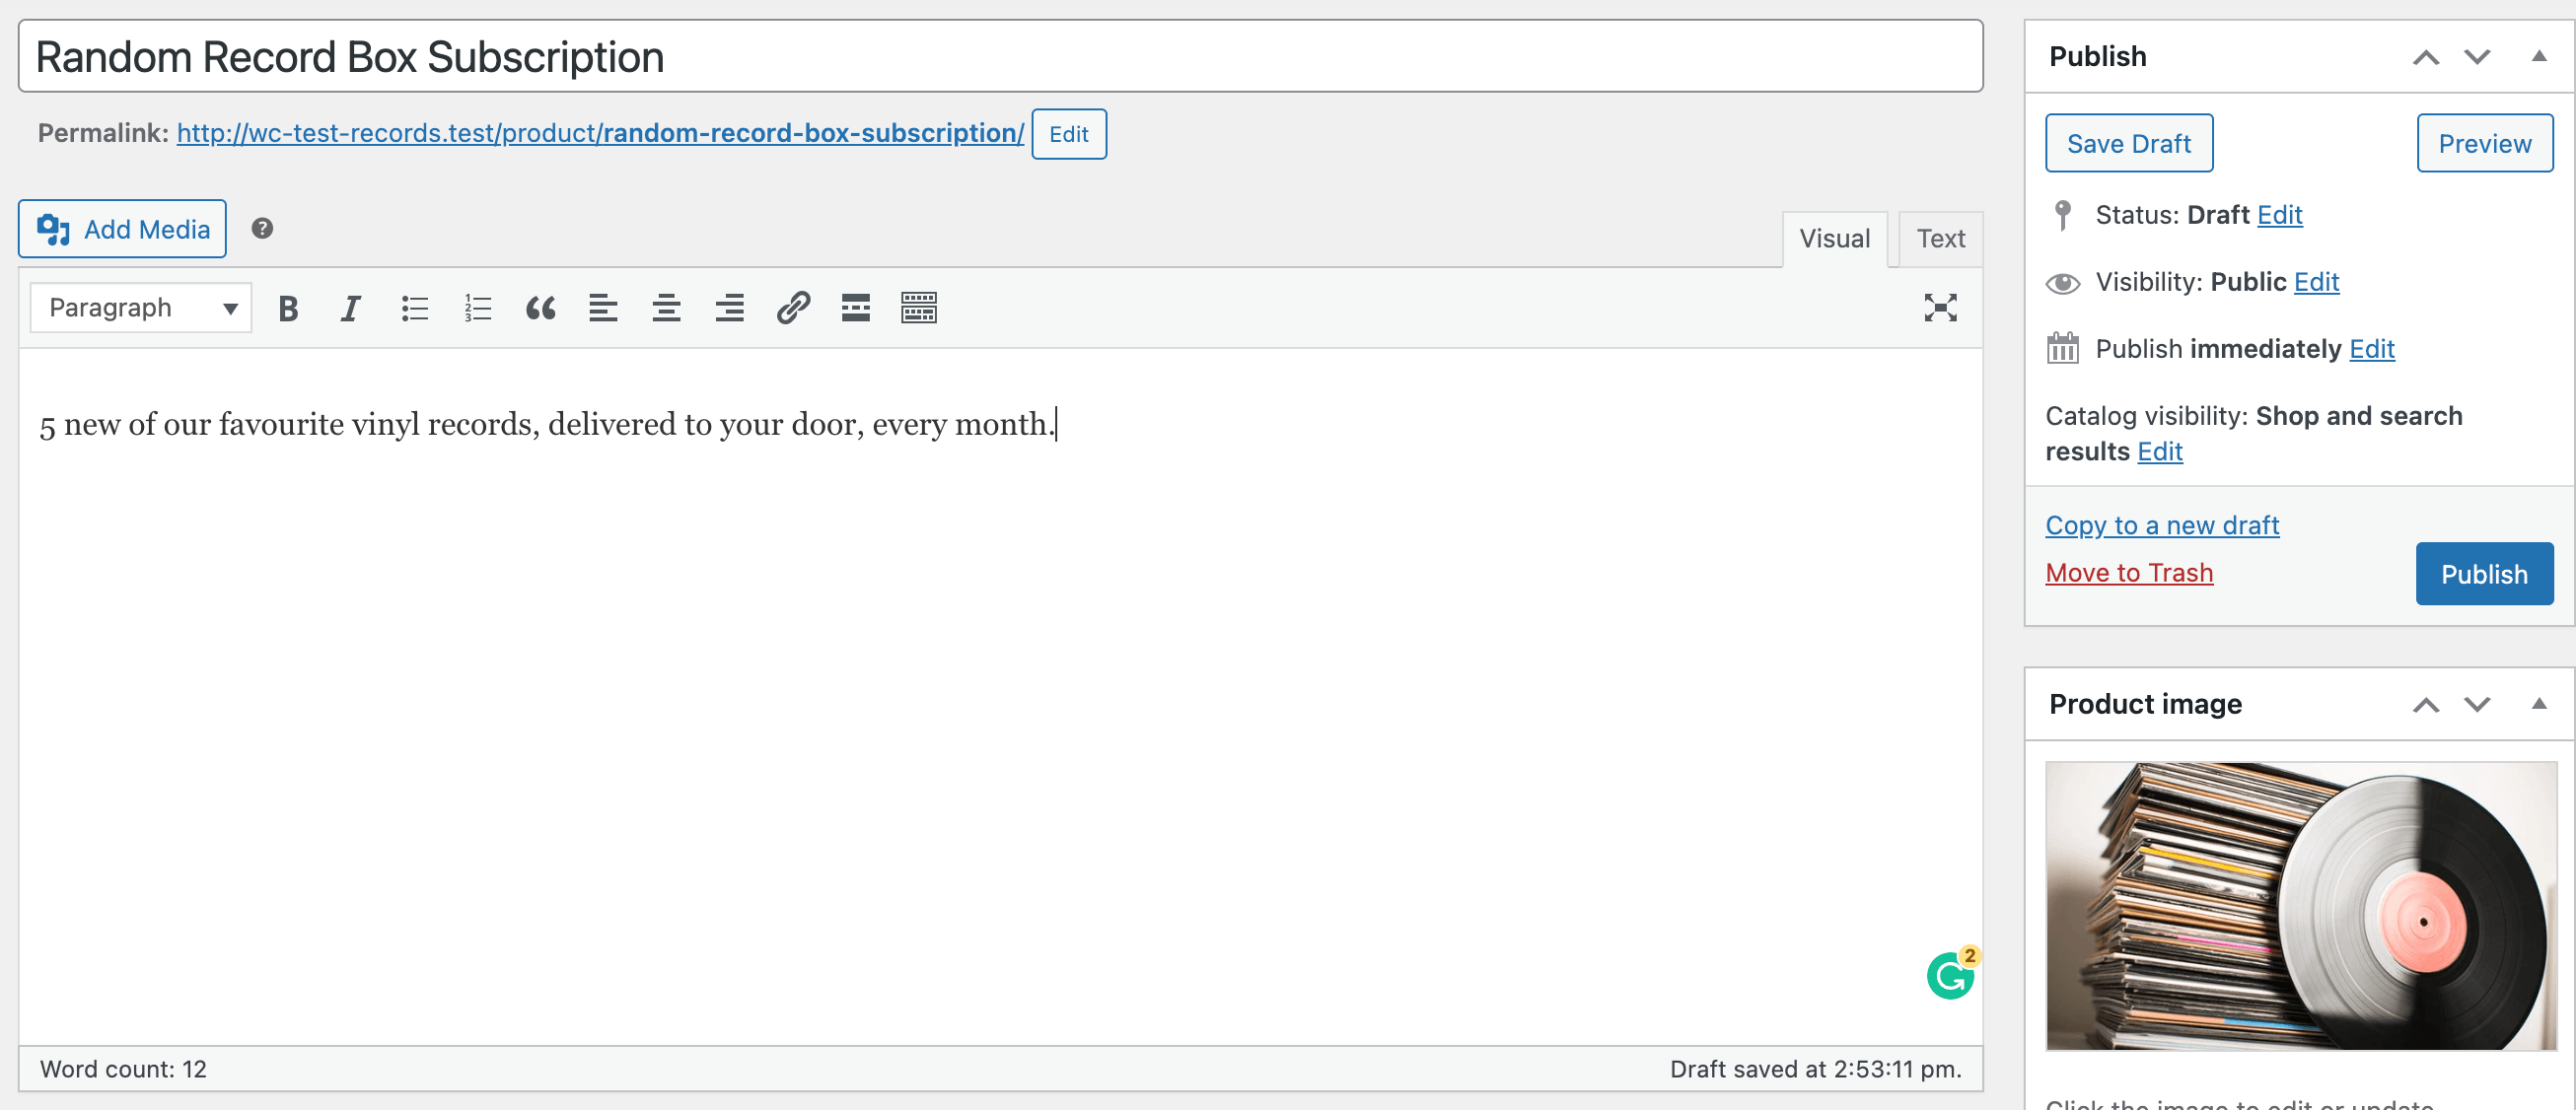Switch to the Visual editor tab

[1833, 239]
